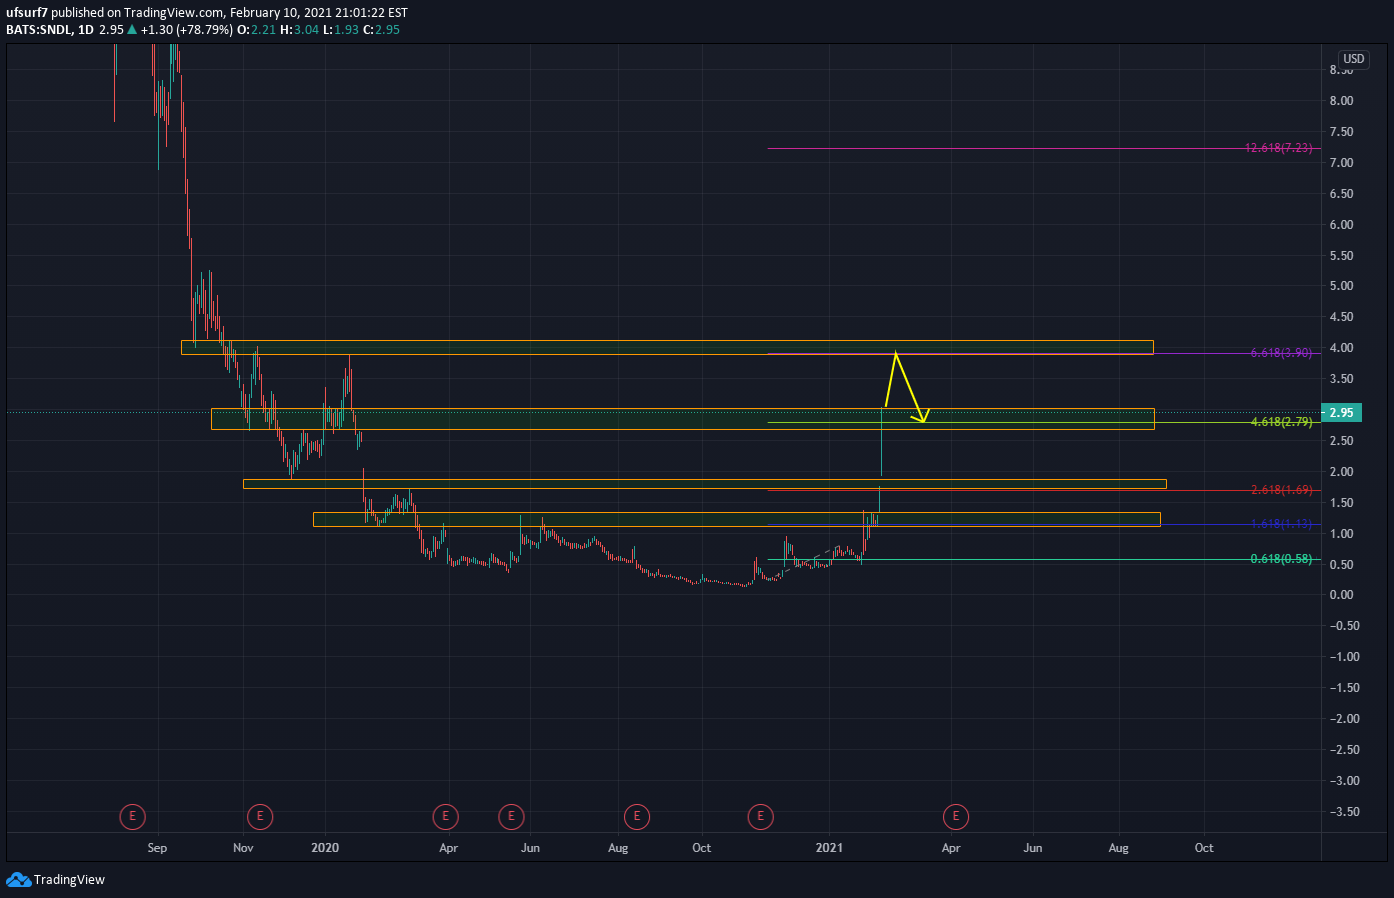This screenshot has height=898, width=1394.
Task: Select the 0.618(0.58) Fibonacci label
Action: pos(1281,559)
